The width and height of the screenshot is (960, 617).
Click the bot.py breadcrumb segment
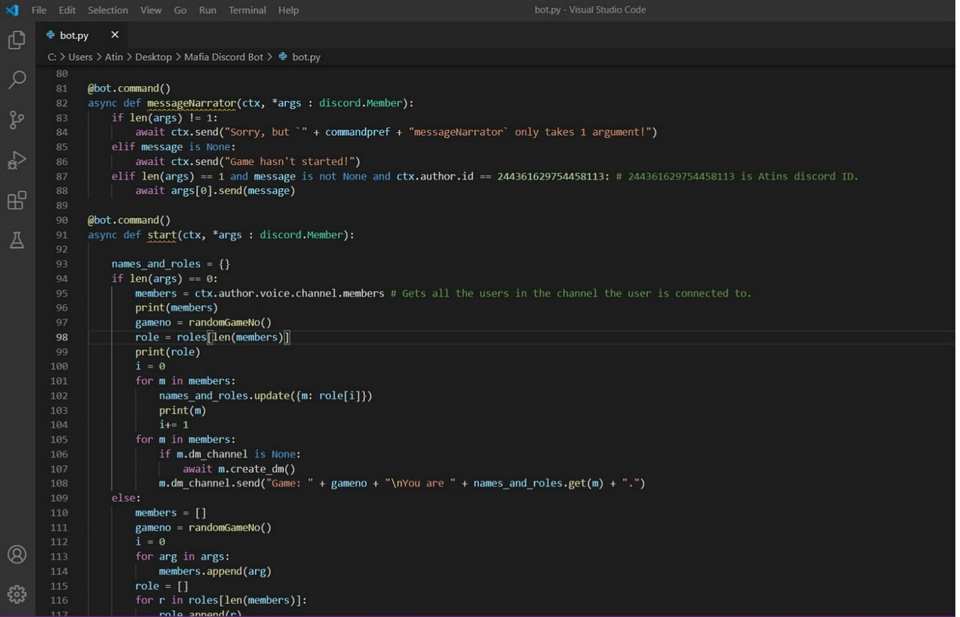point(306,57)
